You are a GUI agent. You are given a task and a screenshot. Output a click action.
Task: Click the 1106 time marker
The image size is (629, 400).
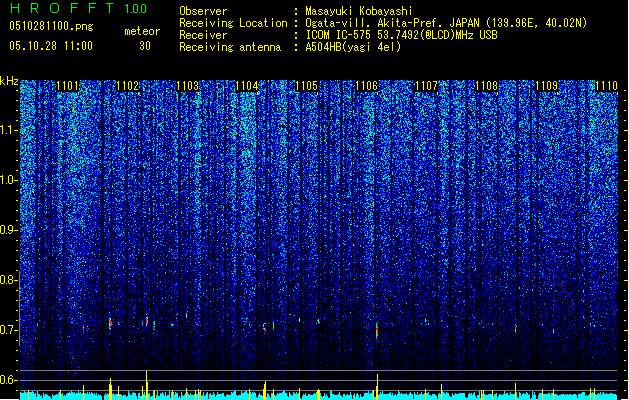click(367, 86)
